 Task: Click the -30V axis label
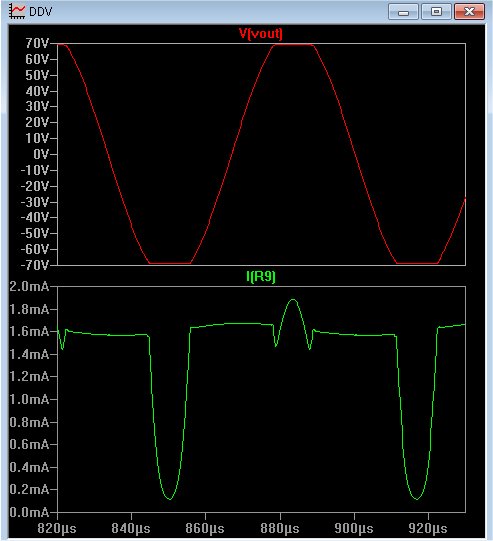[x=34, y=202]
